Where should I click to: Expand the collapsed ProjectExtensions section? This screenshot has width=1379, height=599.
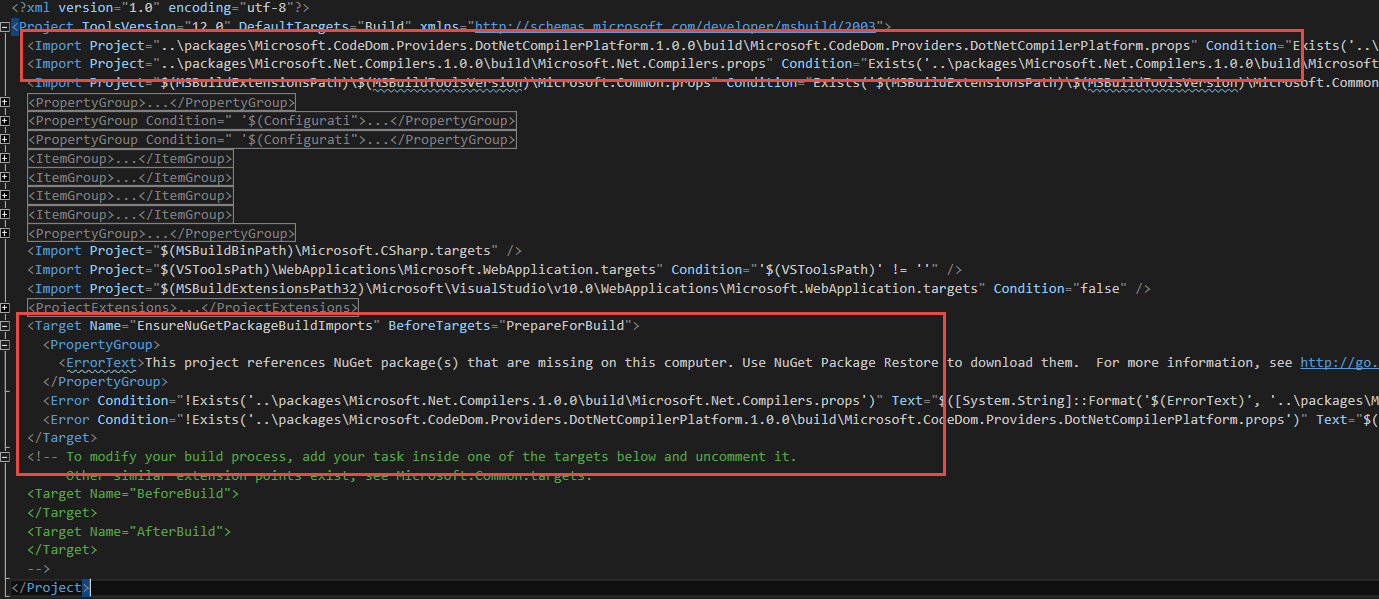tap(6, 307)
